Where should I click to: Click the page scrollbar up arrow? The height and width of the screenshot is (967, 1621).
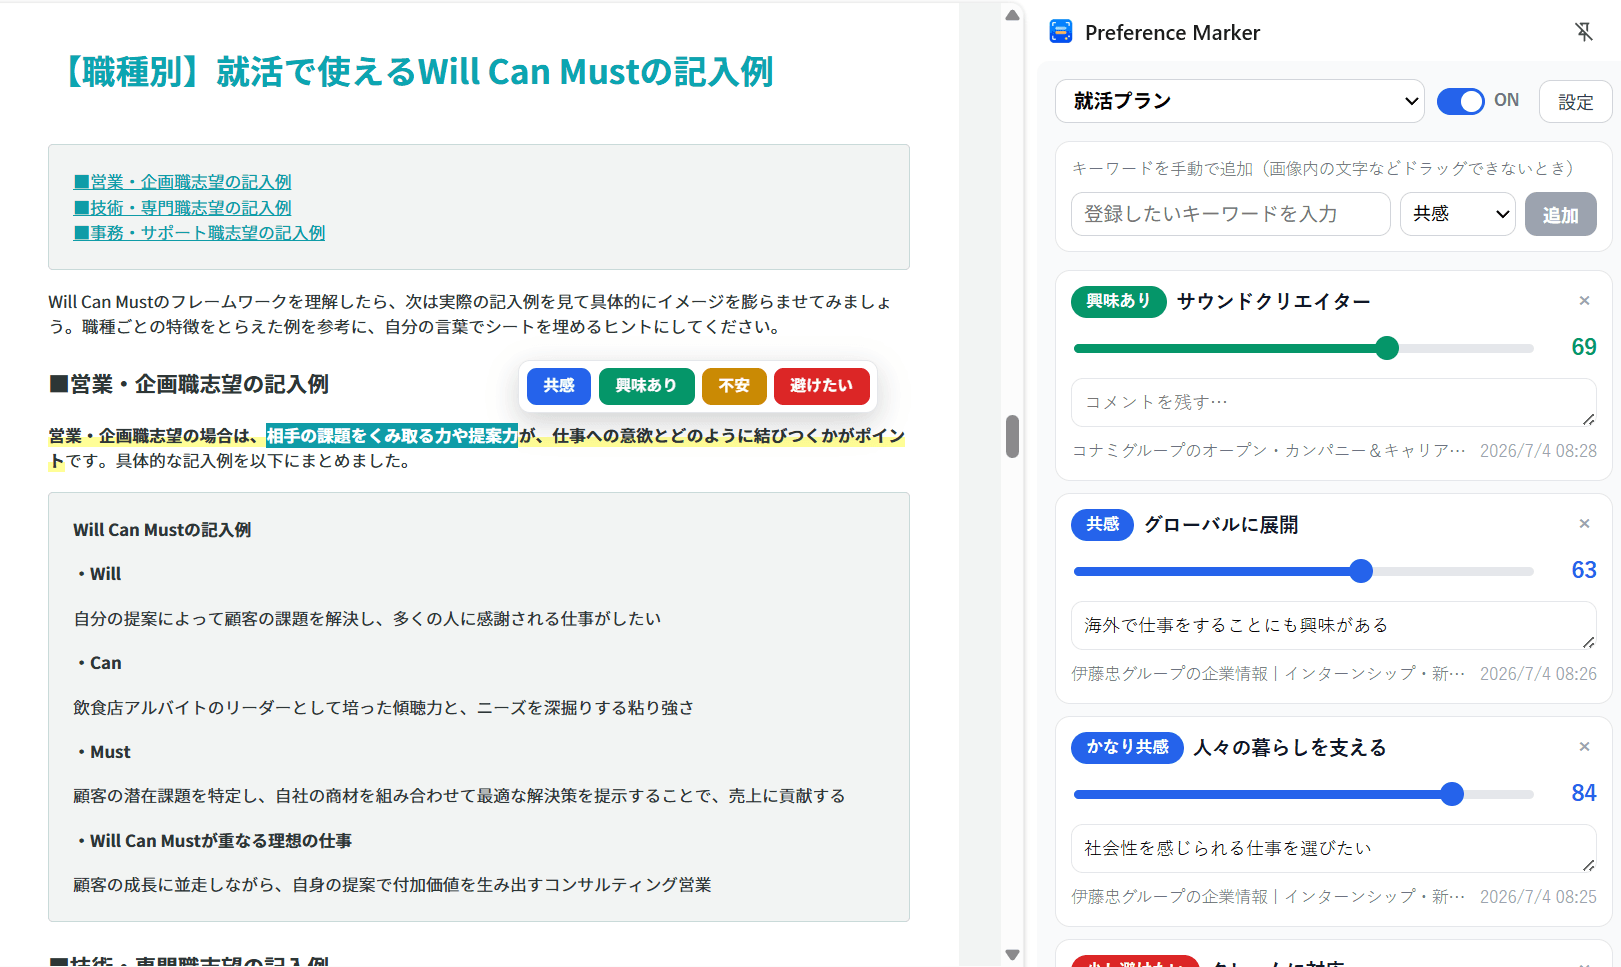[x=1012, y=14]
